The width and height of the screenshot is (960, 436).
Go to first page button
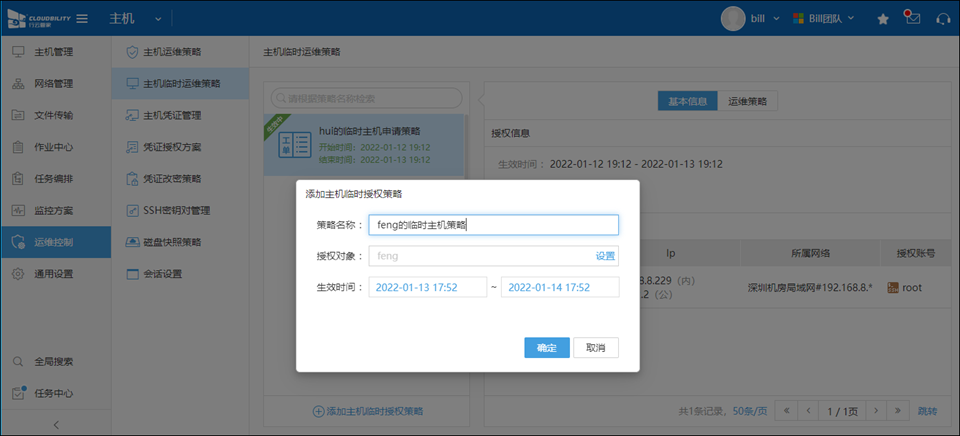coord(786,410)
